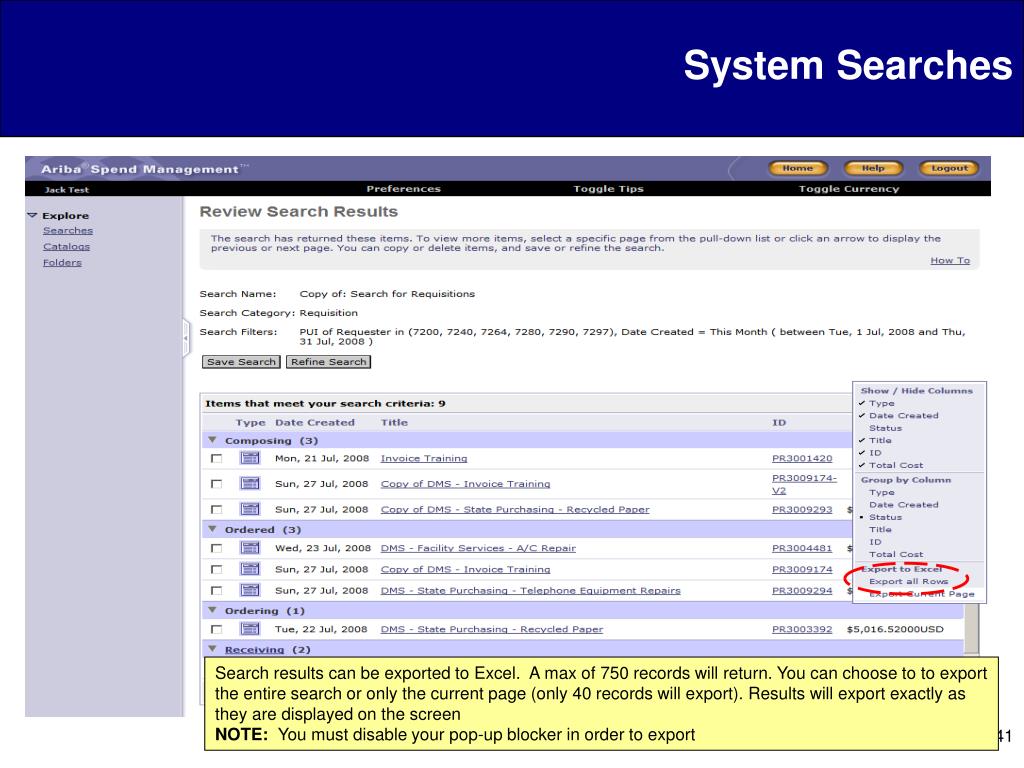This screenshot has height=768, width=1024.
Task: Click document icon for PR3003392 row
Action: (249, 629)
